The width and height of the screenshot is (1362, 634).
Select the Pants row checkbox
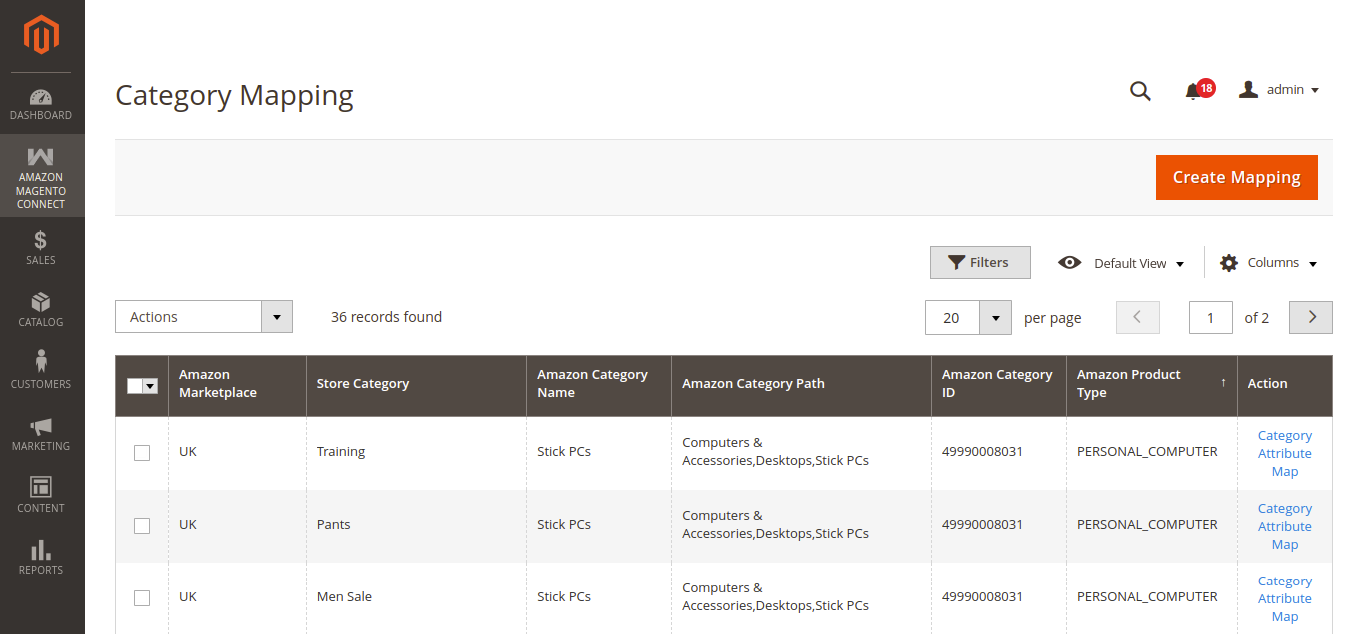[142, 526]
